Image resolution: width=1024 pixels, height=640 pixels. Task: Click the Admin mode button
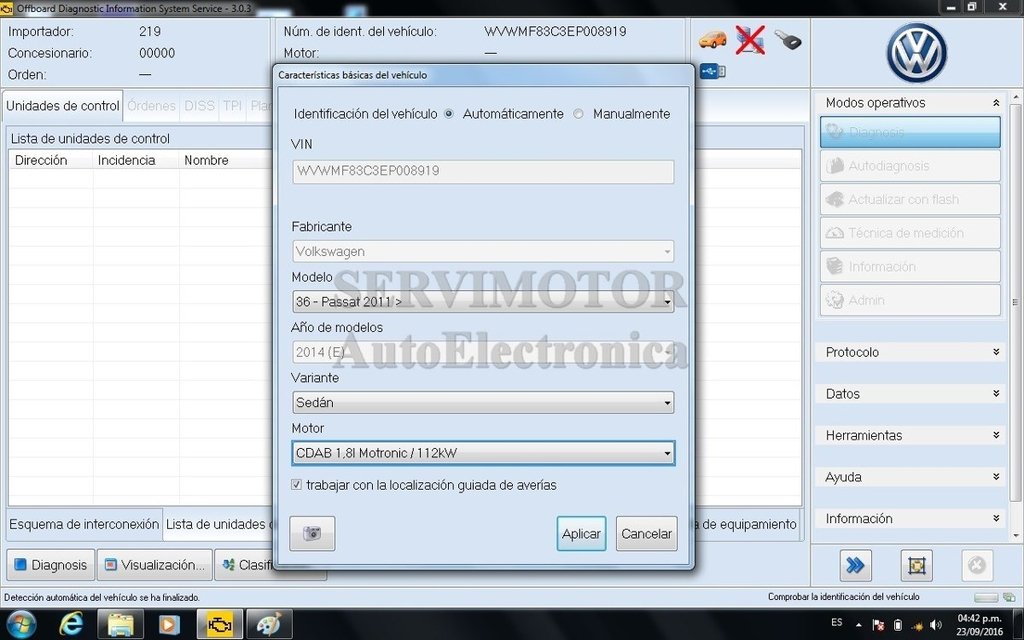tap(910, 300)
